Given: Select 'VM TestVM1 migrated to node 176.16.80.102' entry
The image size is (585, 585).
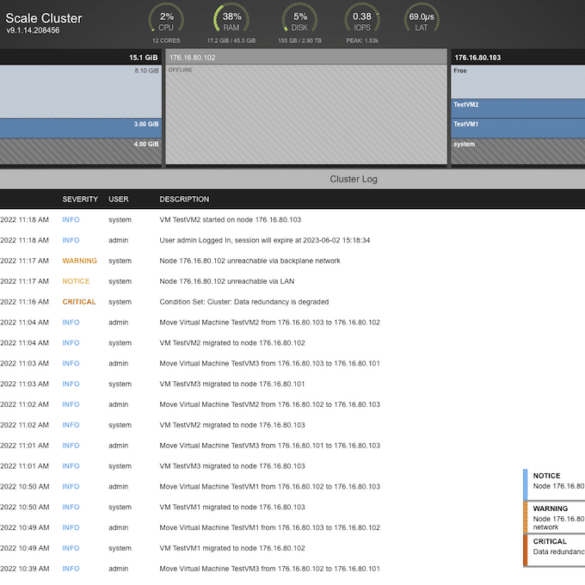Looking at the screenshot, I should [232, 548].
